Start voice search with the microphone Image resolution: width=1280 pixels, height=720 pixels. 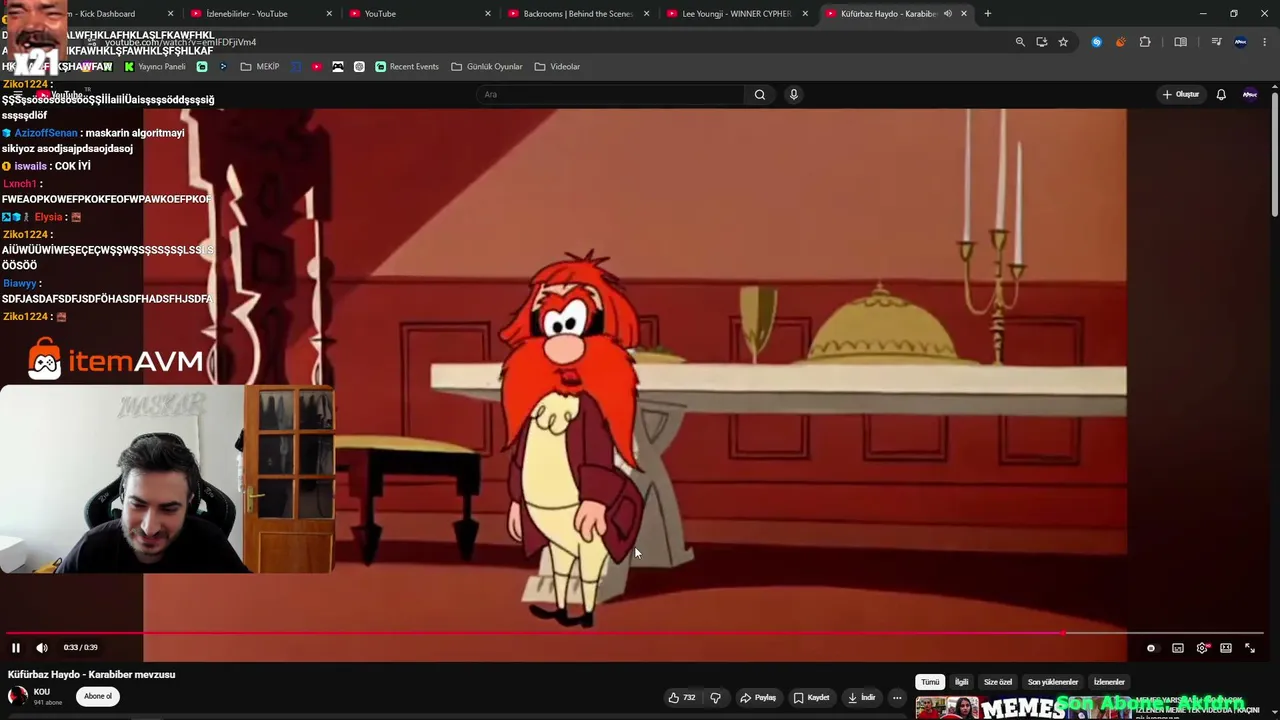click(794, 95)
